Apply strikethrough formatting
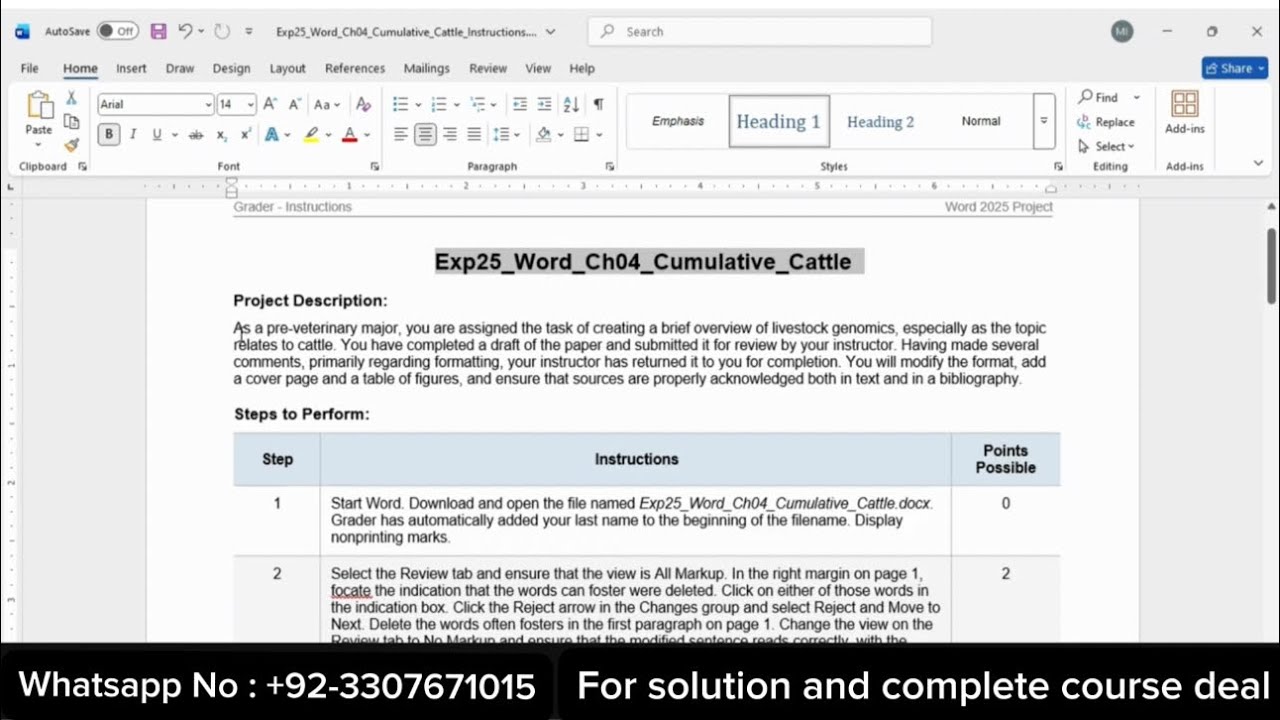This screenshot has height=720, width=1280. 196,134
